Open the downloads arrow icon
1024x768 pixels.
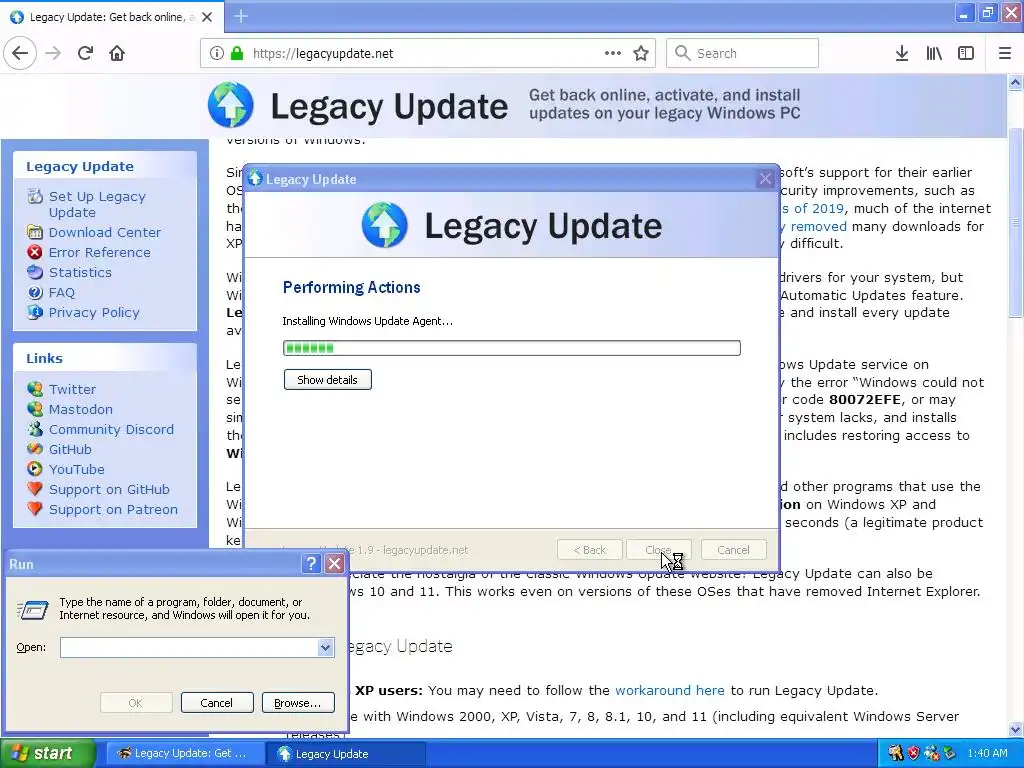pyautogui.click(x=902, y=54)
